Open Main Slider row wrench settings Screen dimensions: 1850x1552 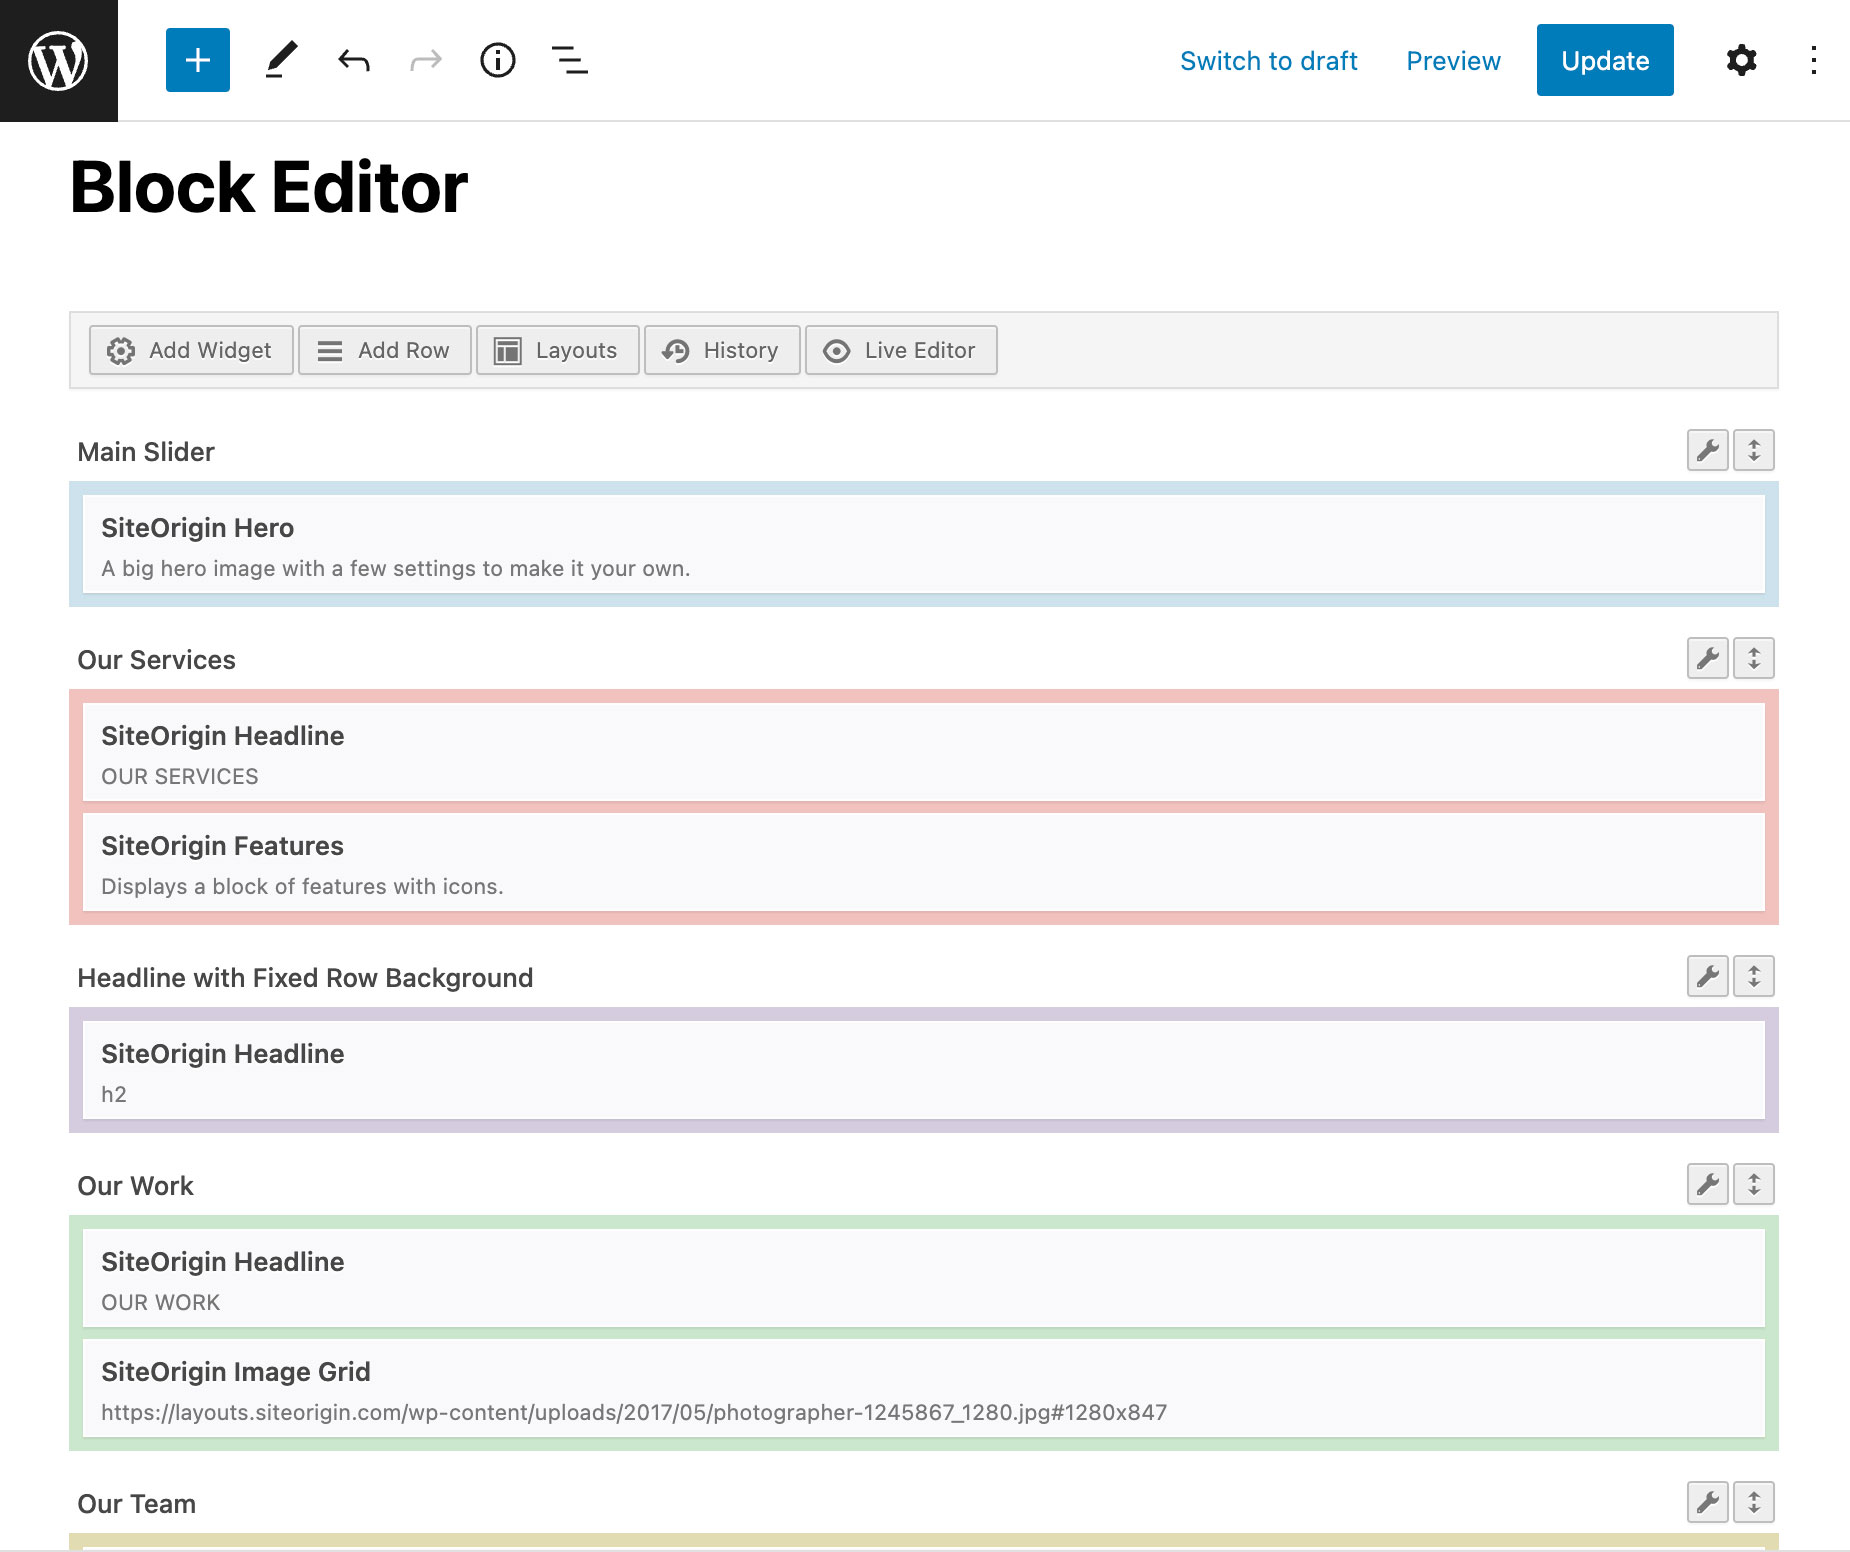tap(1708, 450)
